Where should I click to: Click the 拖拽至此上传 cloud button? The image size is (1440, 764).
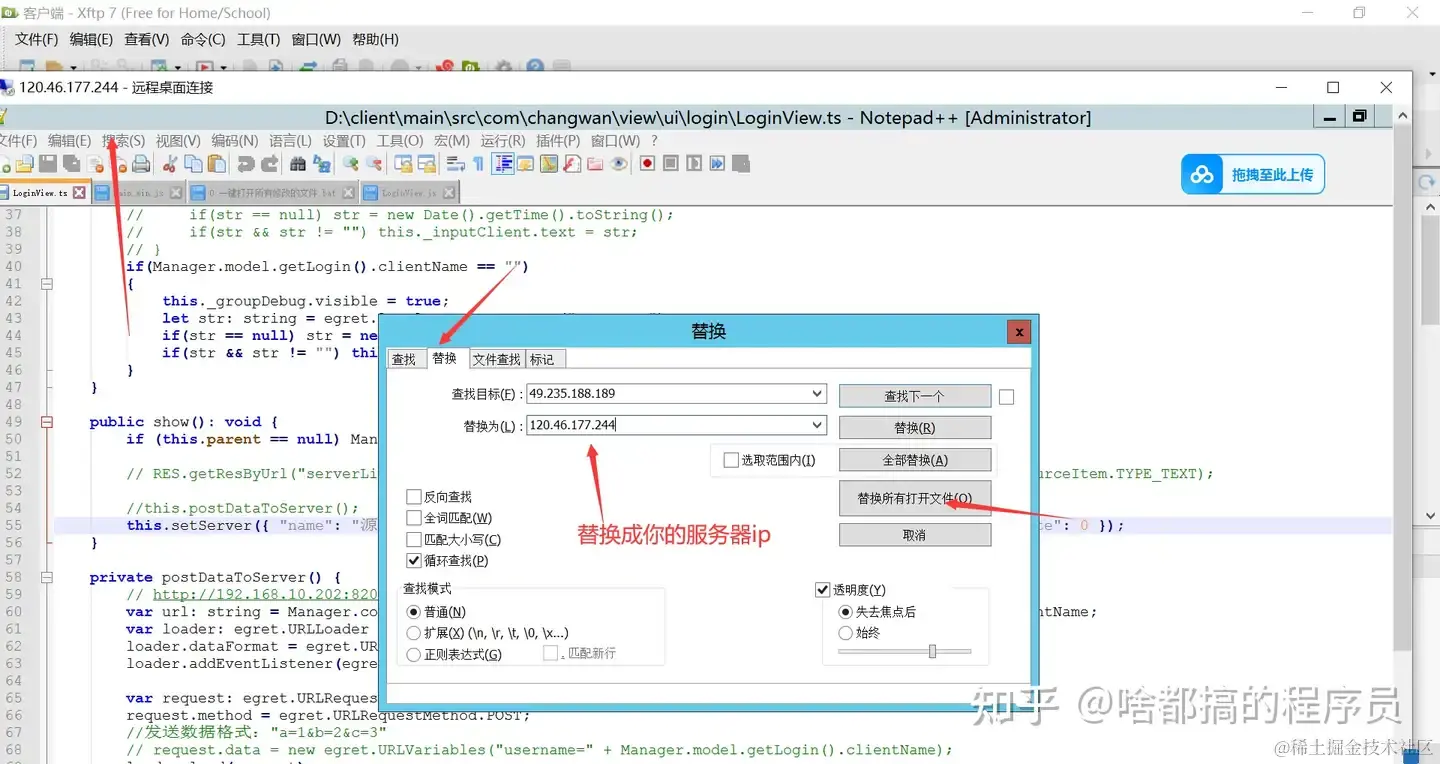point(1253,175)
